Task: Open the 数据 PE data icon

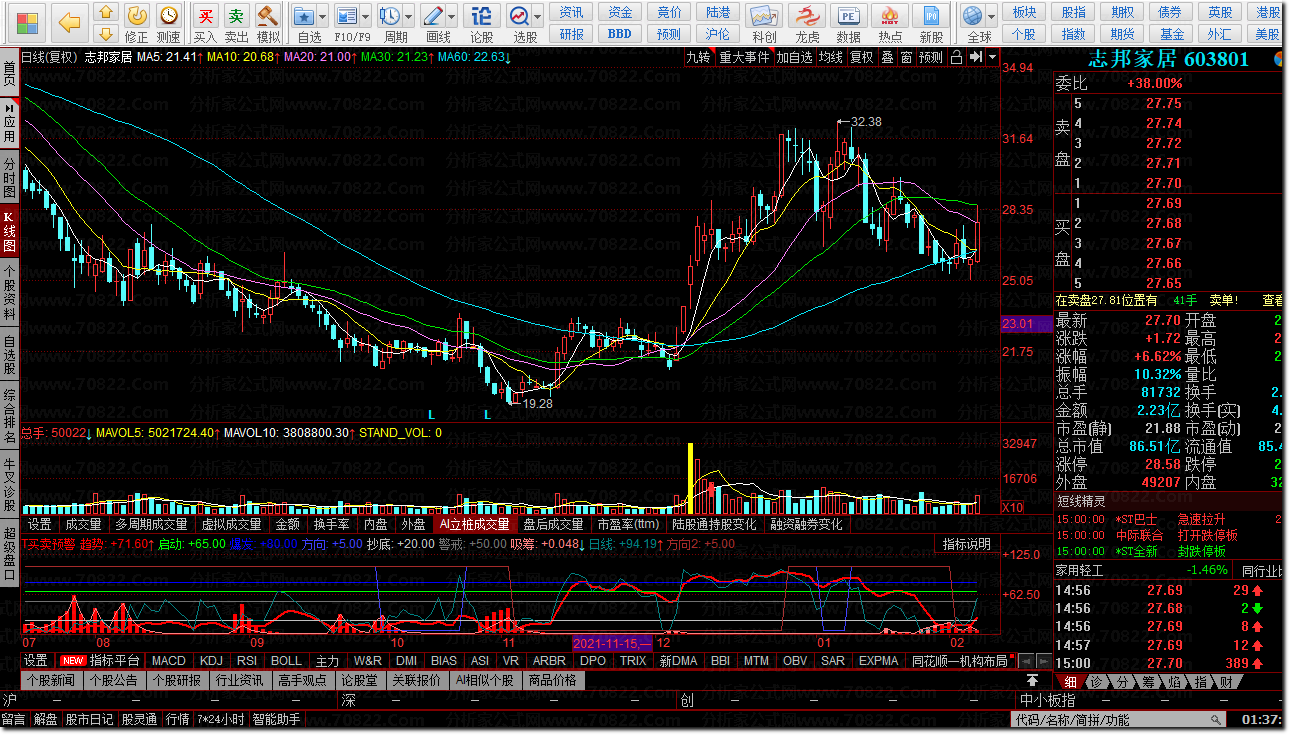Action: 848,17
